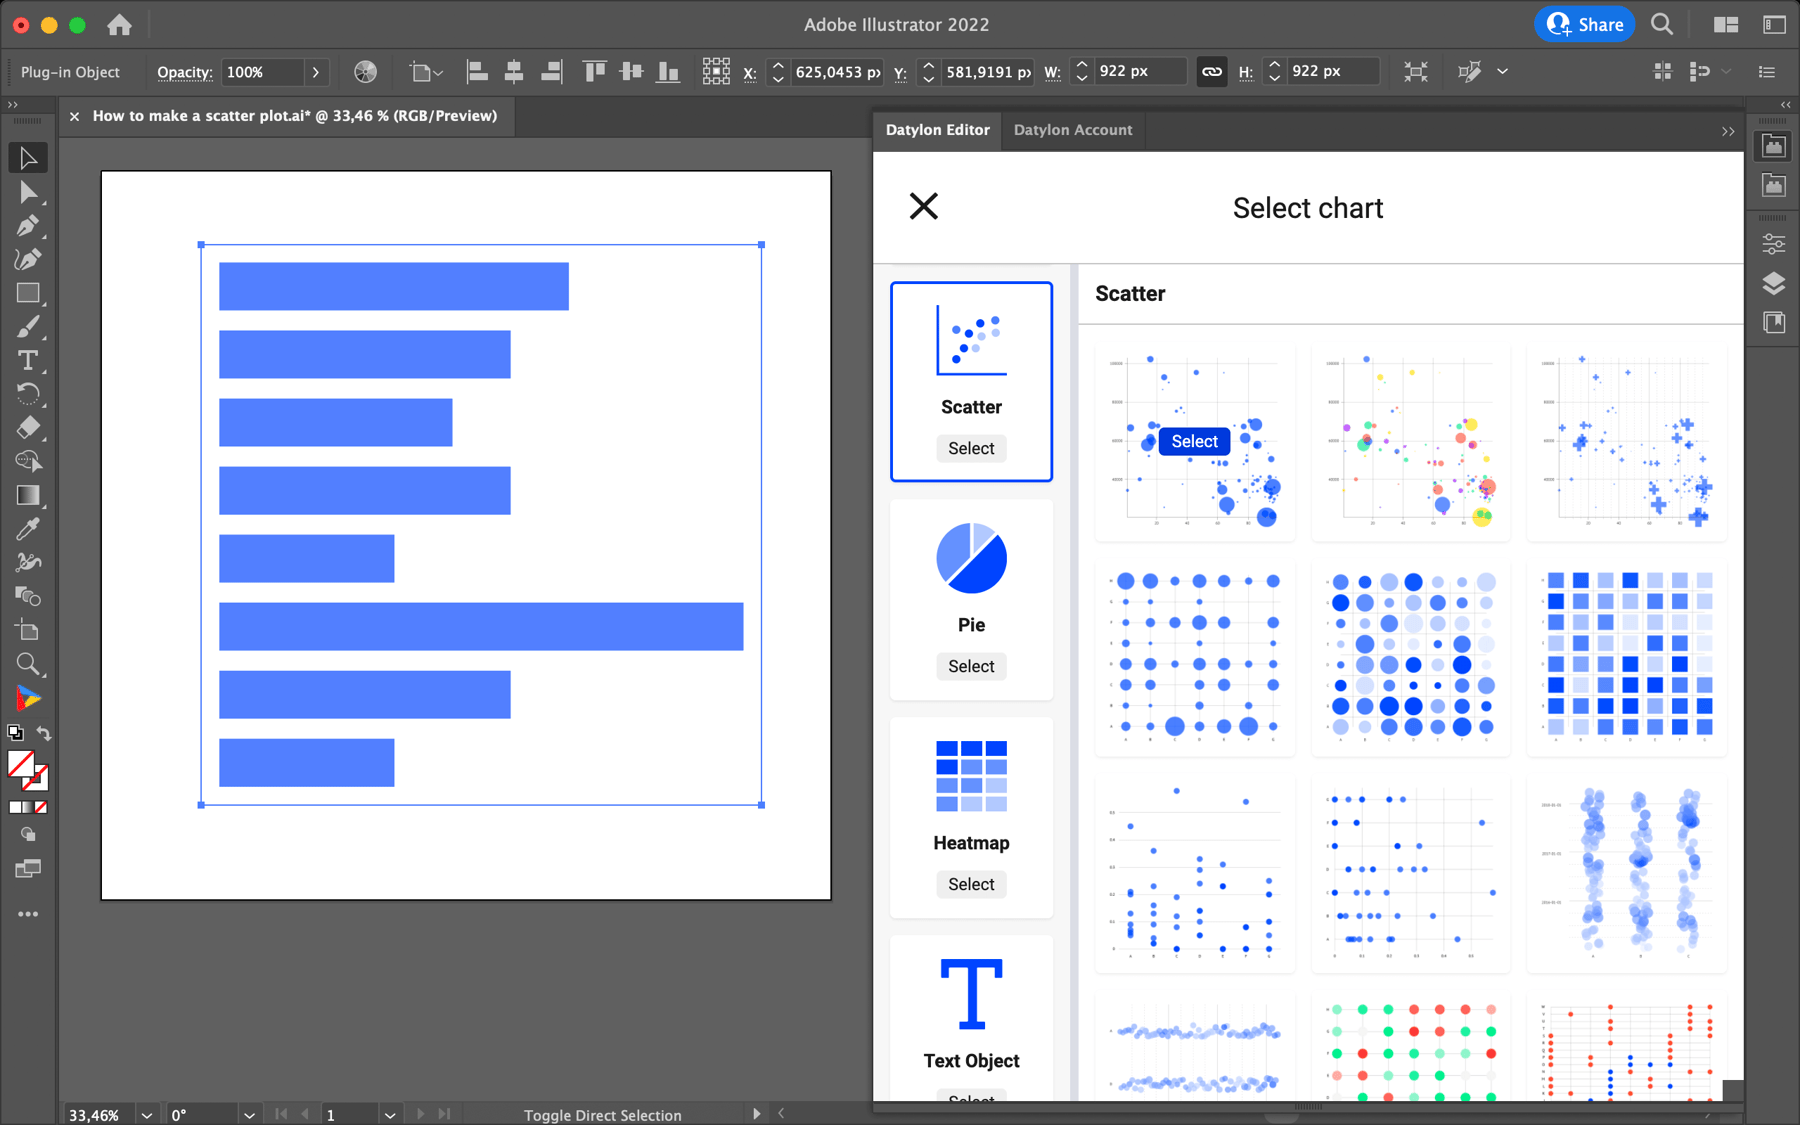Image resolution: width=1800 pixels, height=1125 pixels.
Task: Swap fill and stroke colors
Action: point(41,733)
